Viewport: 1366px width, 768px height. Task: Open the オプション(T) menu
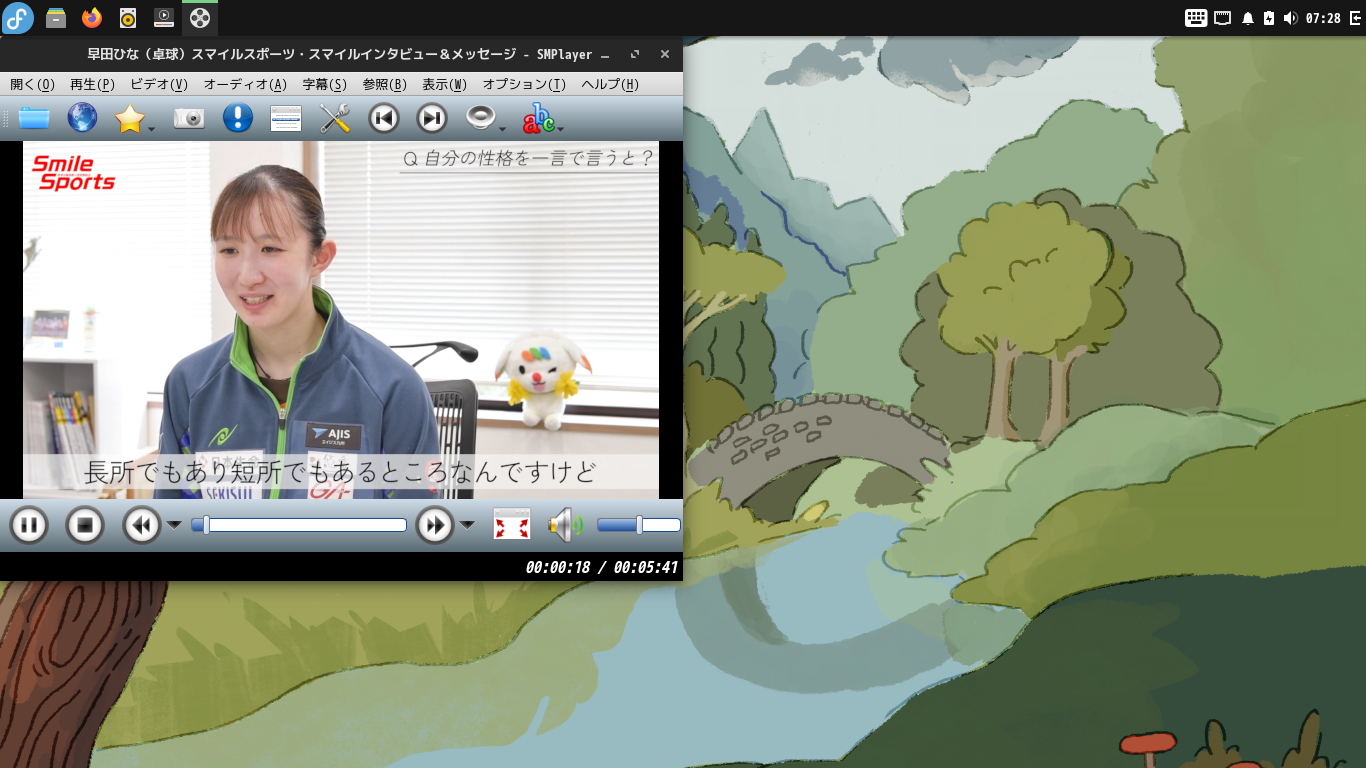pos(525,85)
